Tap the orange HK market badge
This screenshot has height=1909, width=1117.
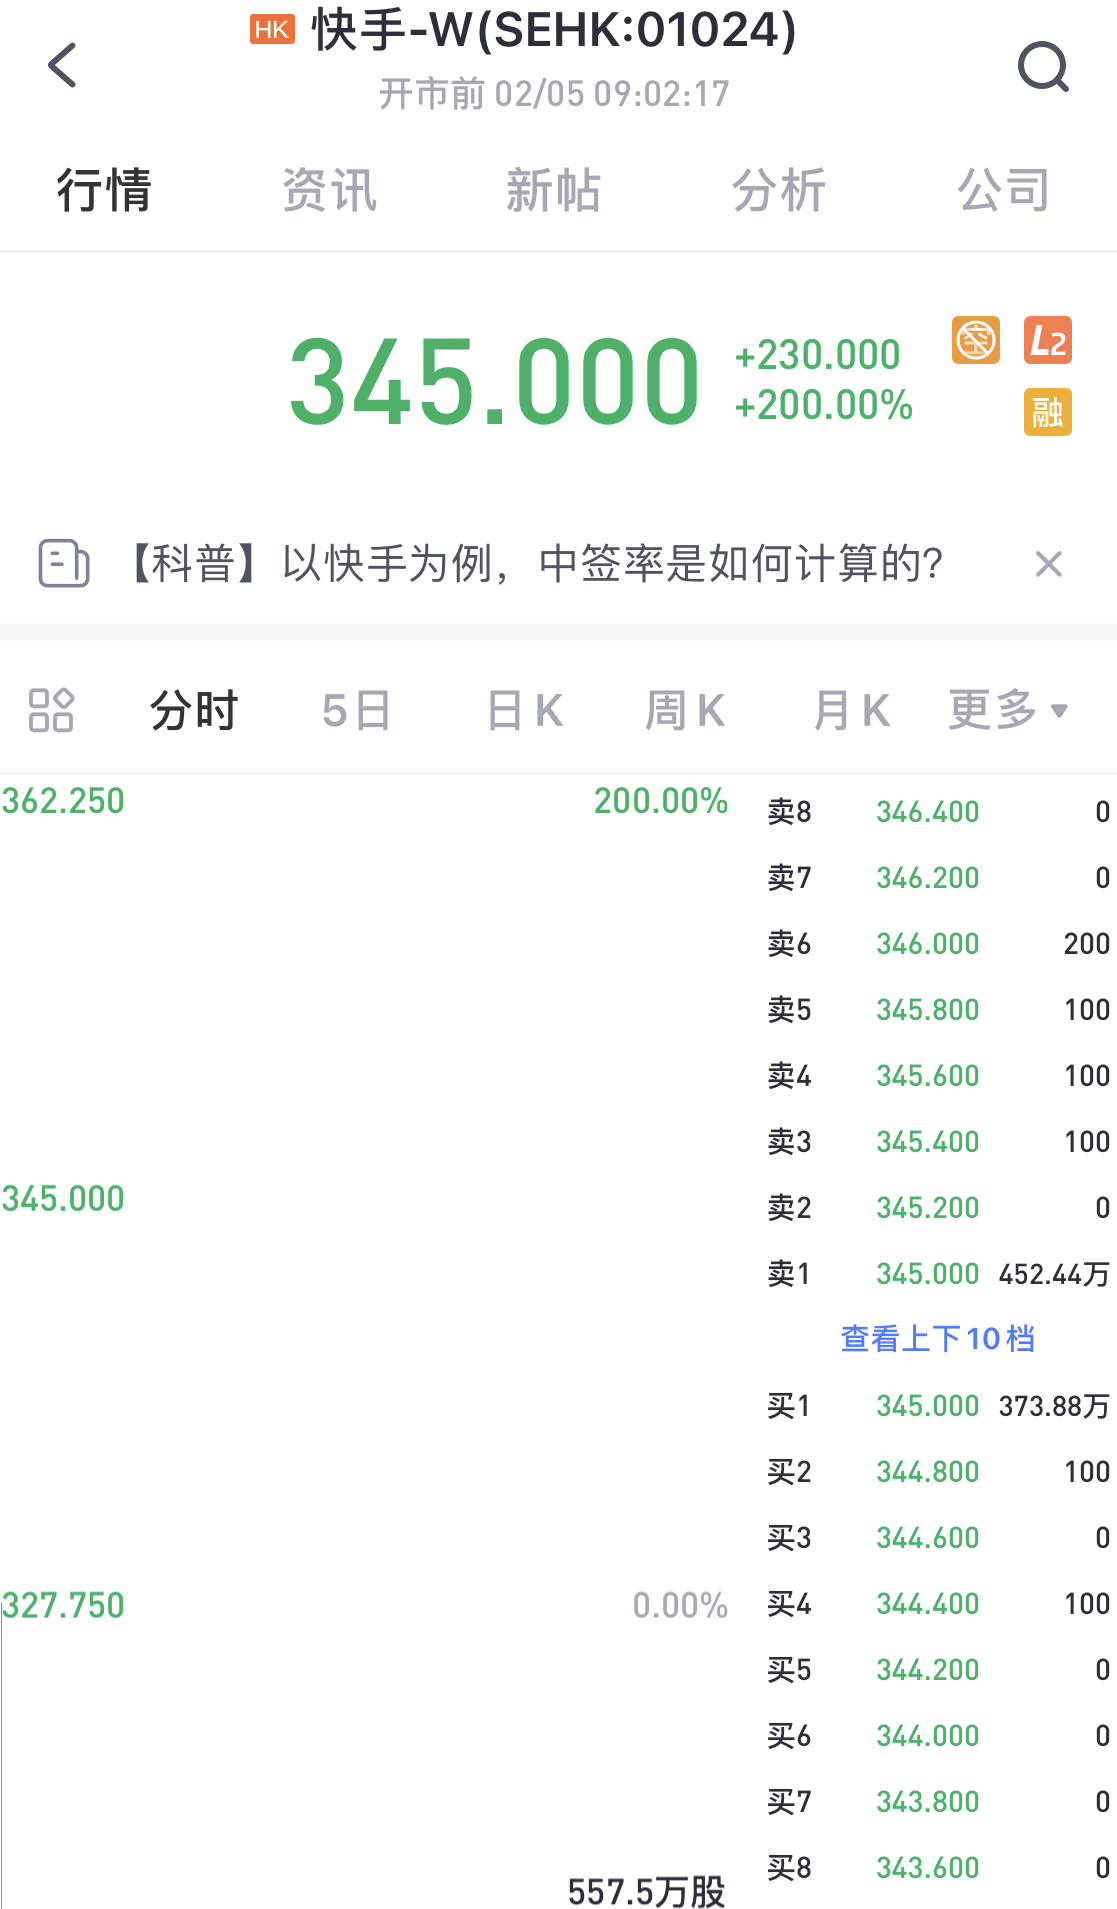click(272, 30)
